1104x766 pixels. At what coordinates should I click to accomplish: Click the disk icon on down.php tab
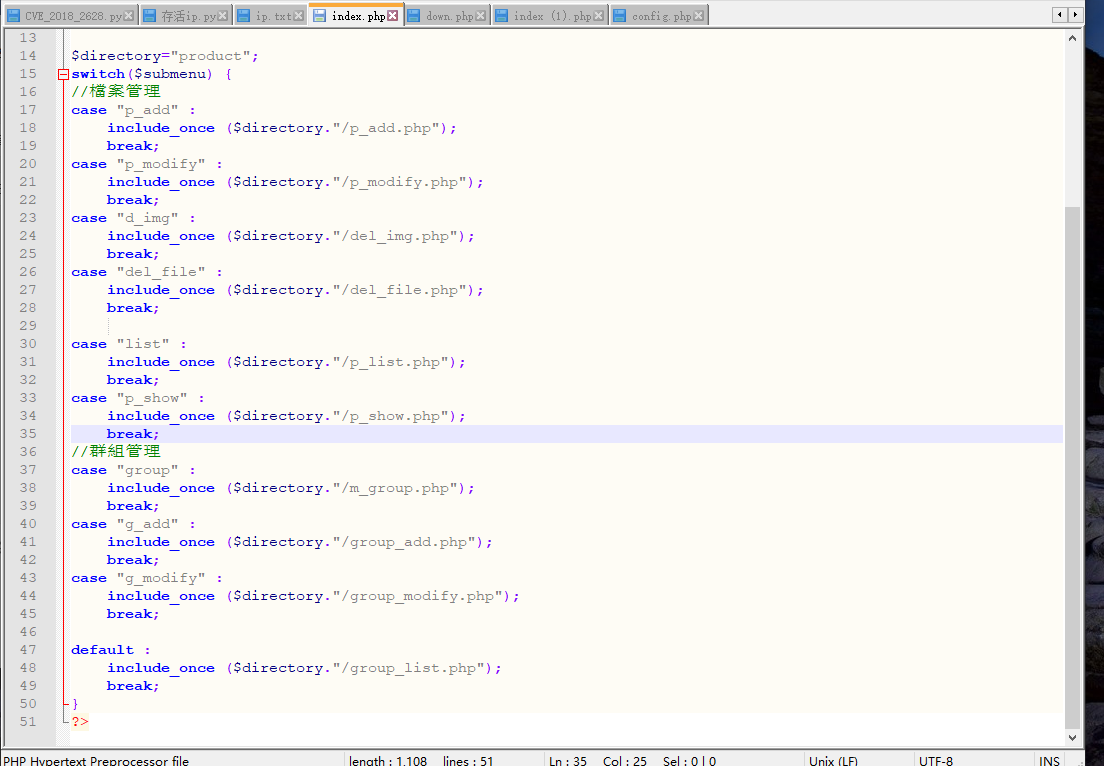coord(415,15)
